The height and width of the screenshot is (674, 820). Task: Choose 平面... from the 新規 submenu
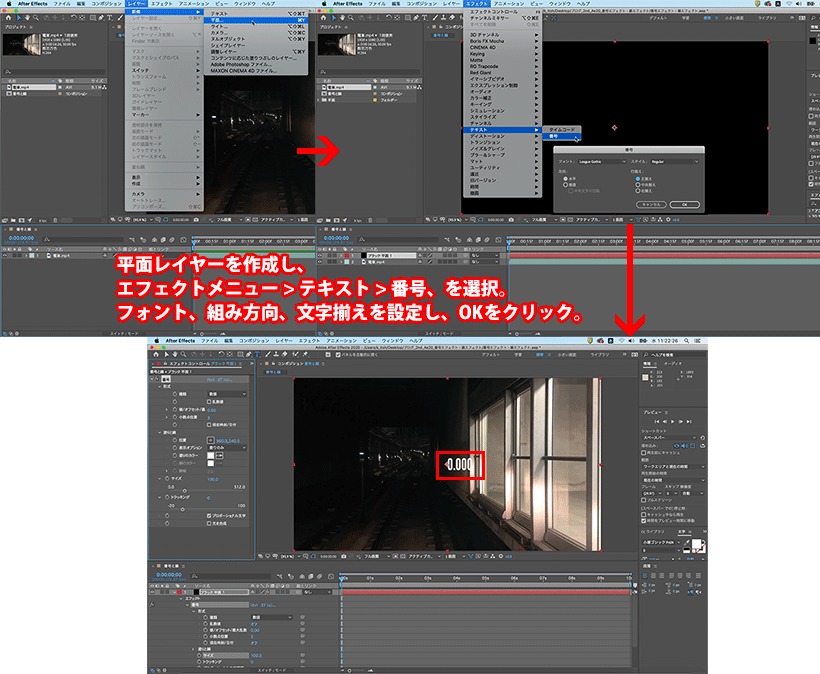(255, 20)
